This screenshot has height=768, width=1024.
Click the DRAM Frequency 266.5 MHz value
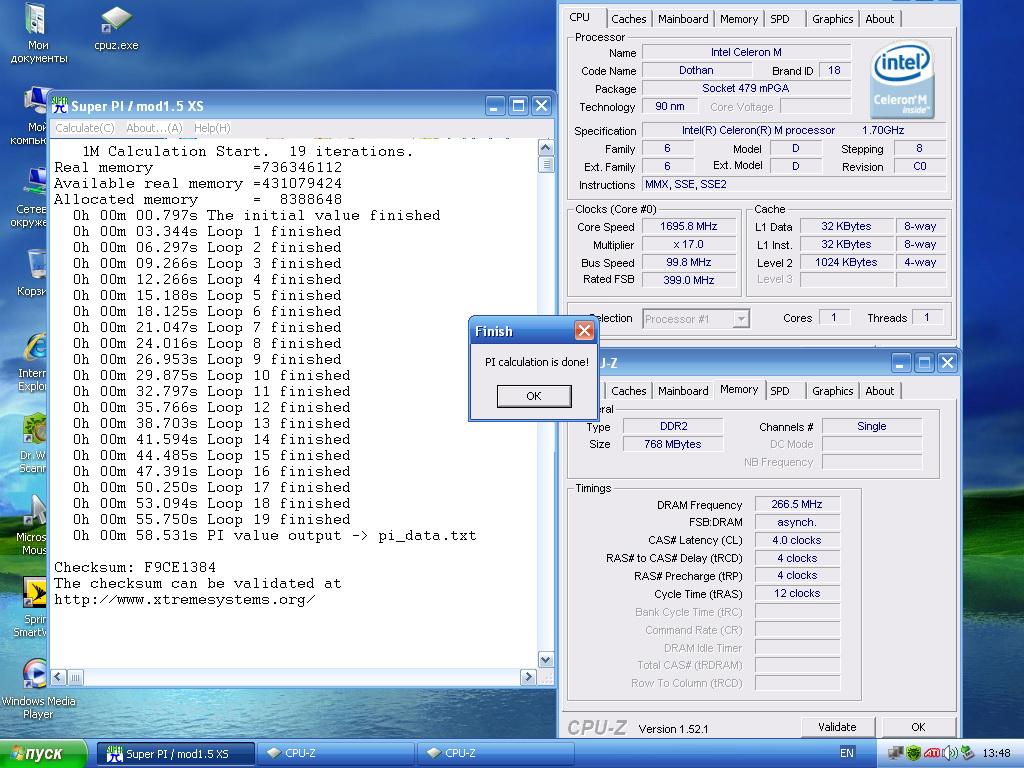797,504
